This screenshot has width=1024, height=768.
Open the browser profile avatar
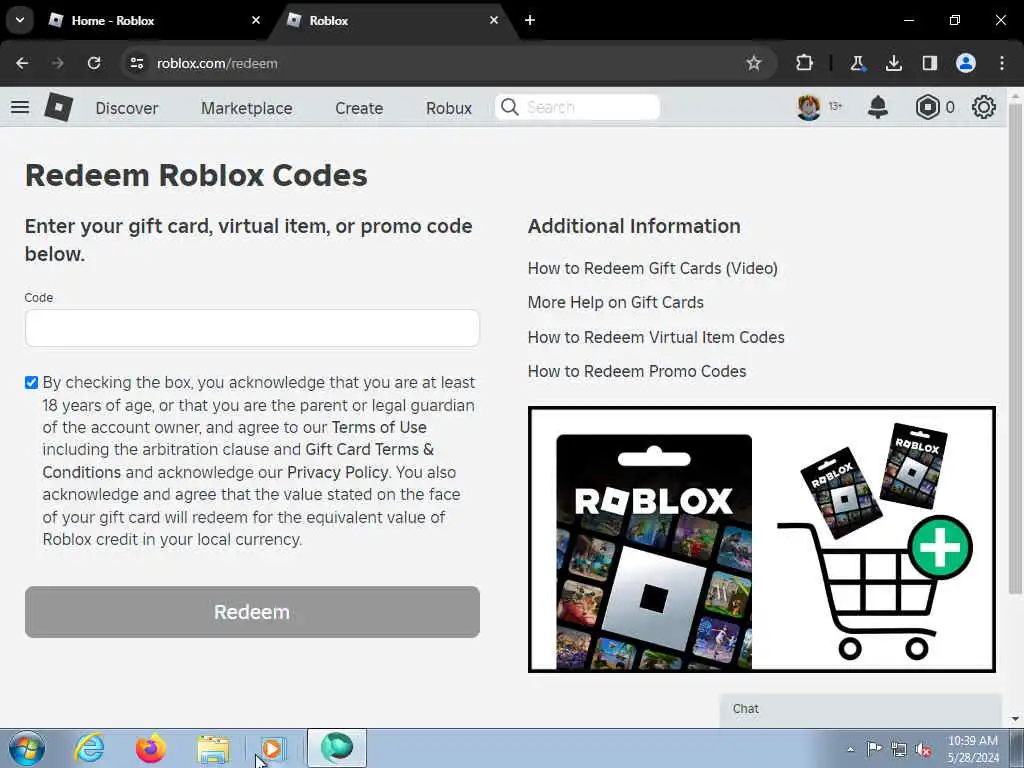coord(966,63)
